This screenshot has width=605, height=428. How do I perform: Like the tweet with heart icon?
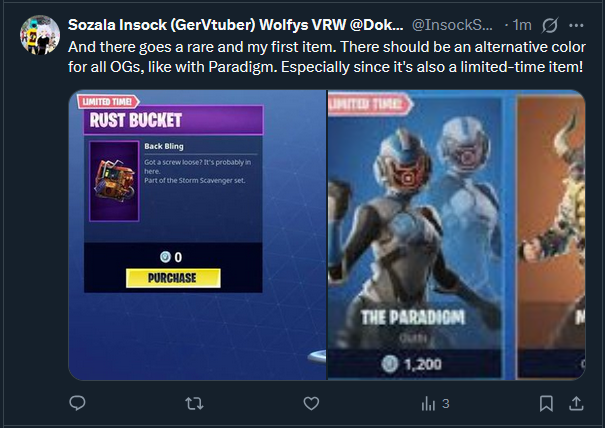point(311,404)
